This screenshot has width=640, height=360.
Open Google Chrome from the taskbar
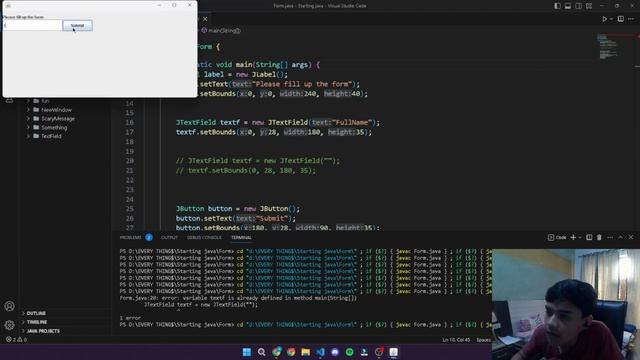tap(291, 352)
